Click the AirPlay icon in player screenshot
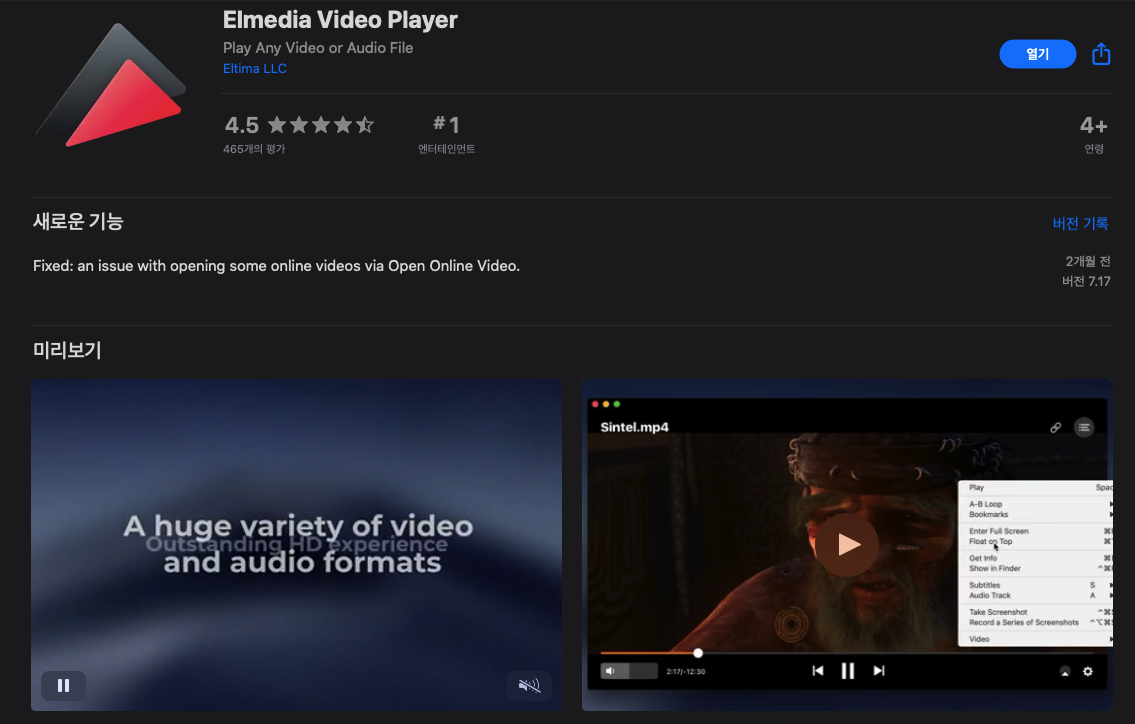 pyautogui.click(x=1065, y=672)
